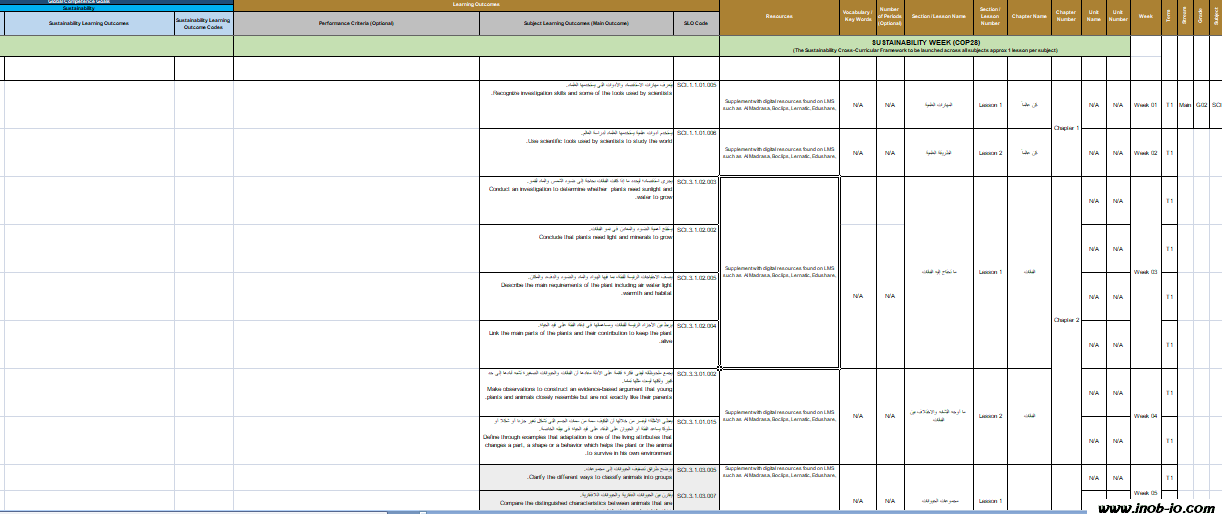This screenshot has height=514, width=1222.
Task: Click the fill handle of the selected cell
Action: coord(839,368)
